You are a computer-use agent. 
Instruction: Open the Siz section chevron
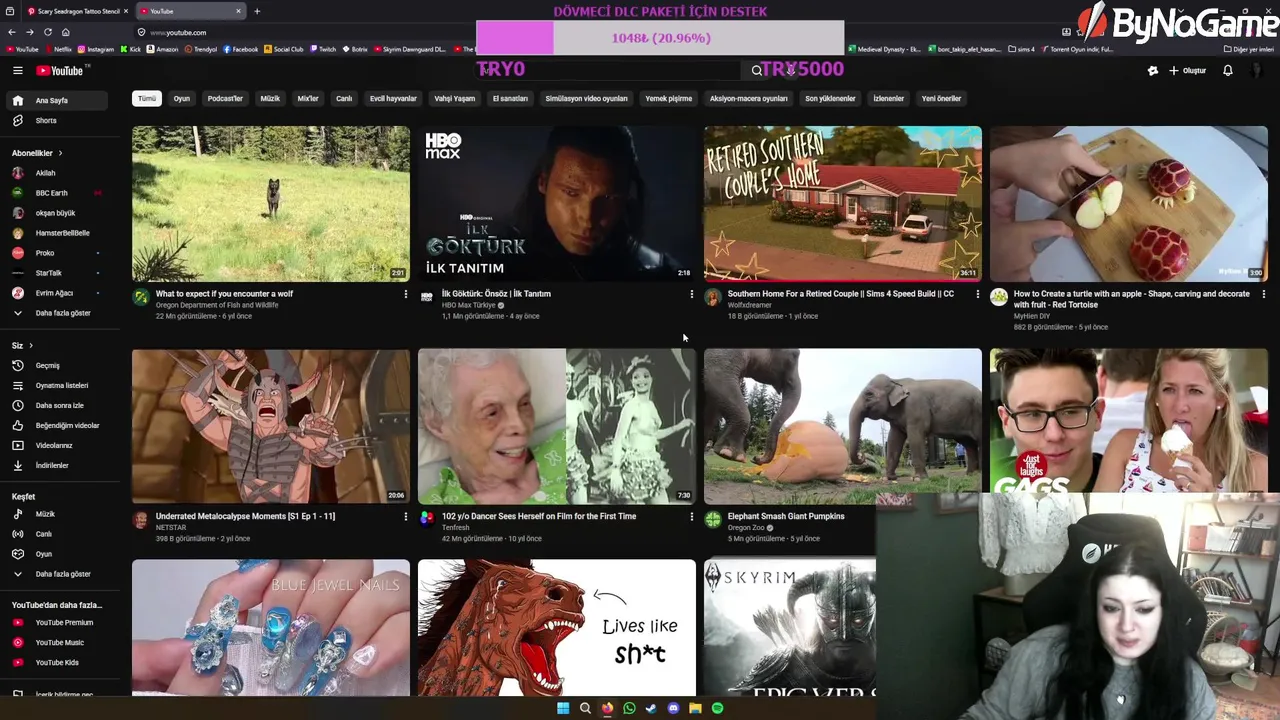pos(31,345)
